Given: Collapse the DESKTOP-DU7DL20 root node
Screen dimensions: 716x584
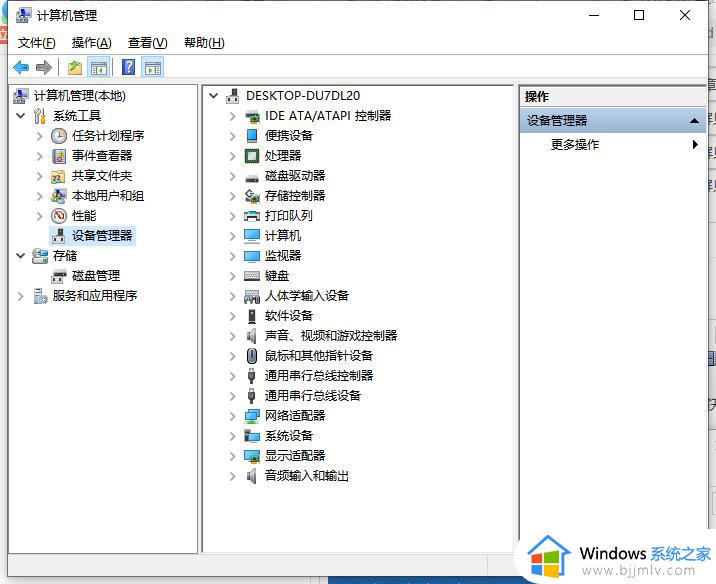Looking at the screenshot, I should pyautogui.click(x=213, y=96).
